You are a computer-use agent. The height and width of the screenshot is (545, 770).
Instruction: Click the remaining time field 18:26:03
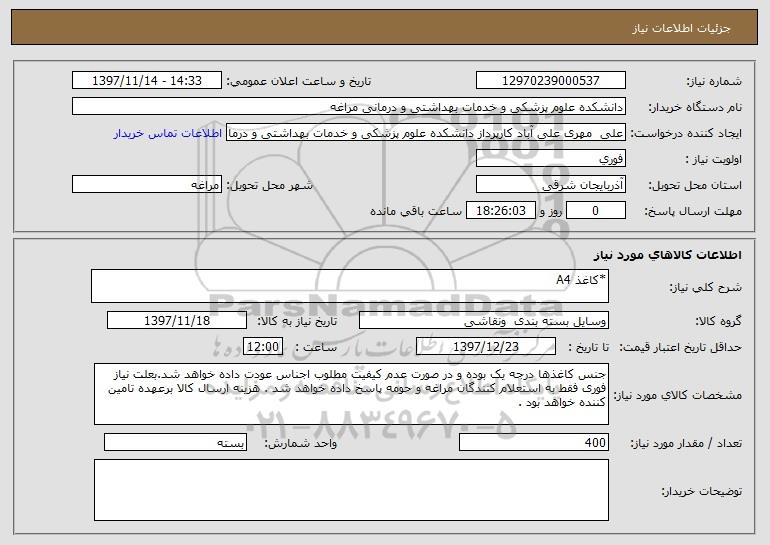click(500, 211)
